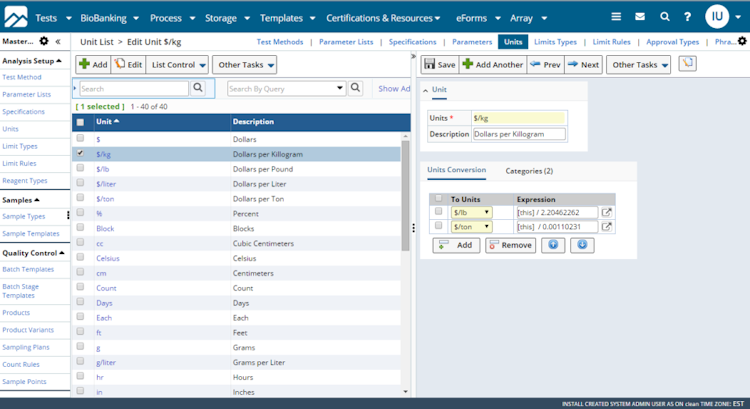
Task: Toggle To Units header checkbox
Action: click(438, 198)
